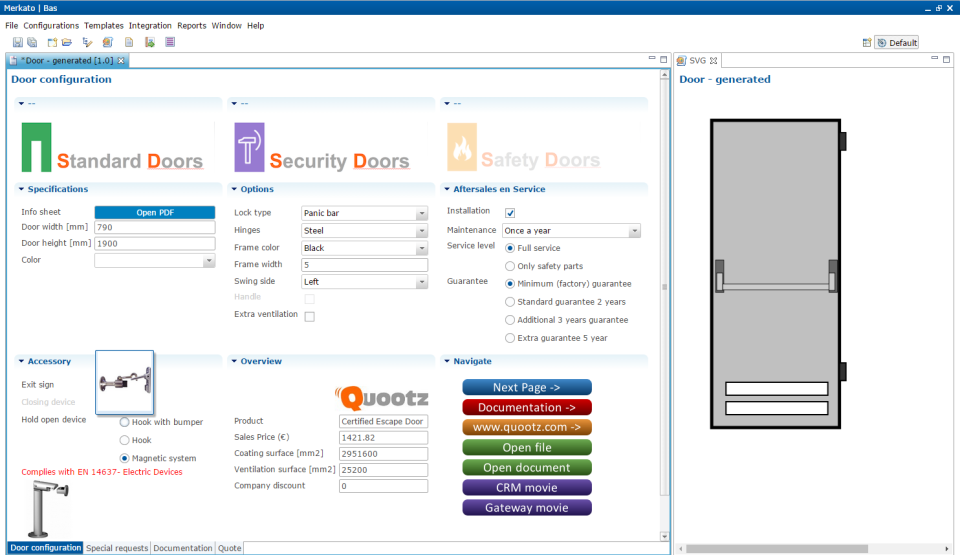960x555 pixels.
Task: Click the Next Page -> button
Action: (x=527, y=387)
